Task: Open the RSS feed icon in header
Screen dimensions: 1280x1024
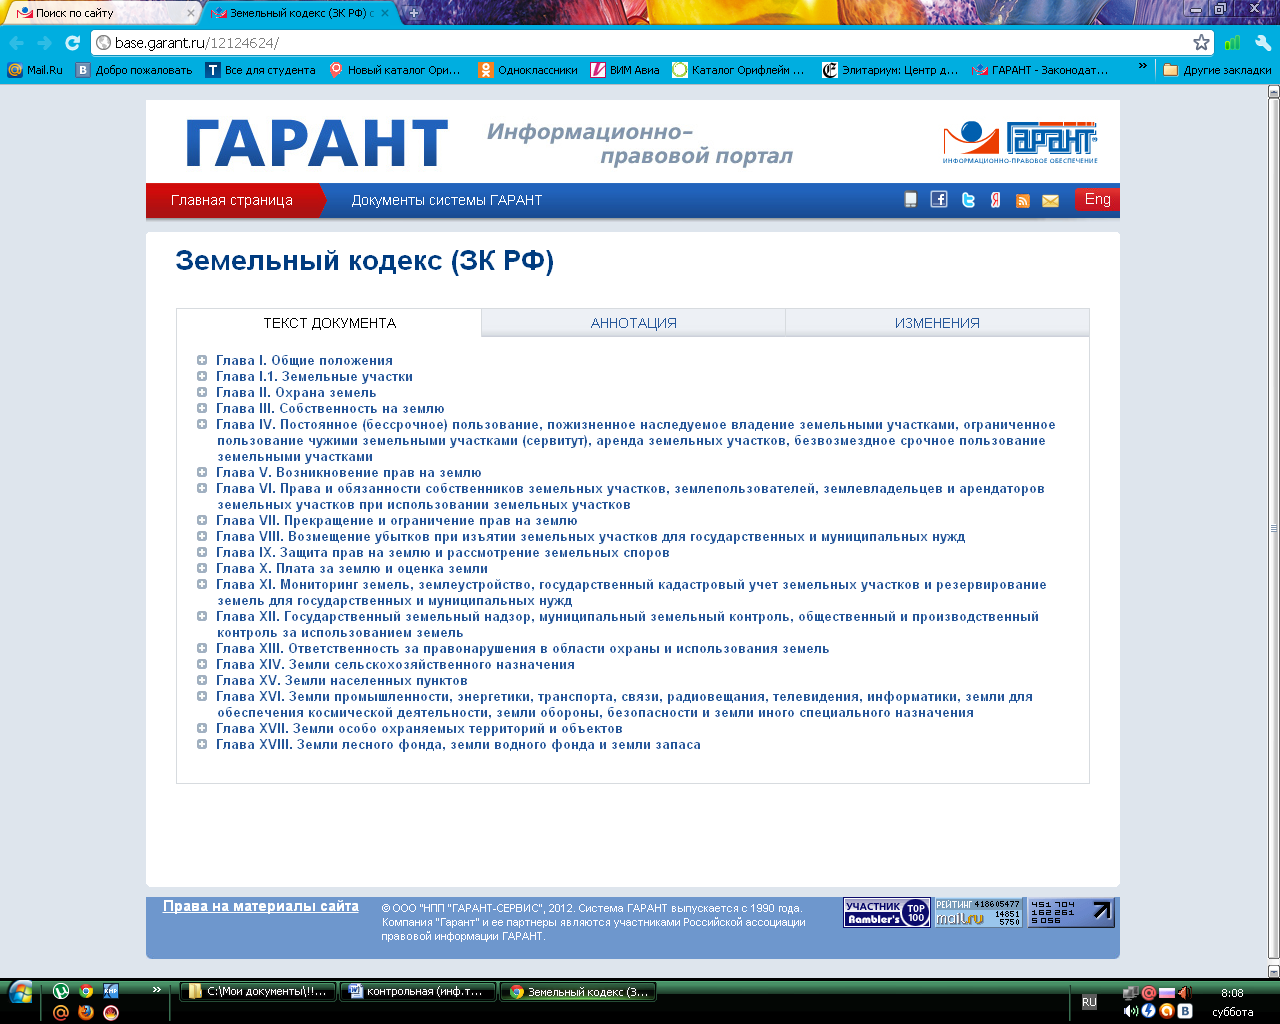Action: pos(1022,201)
